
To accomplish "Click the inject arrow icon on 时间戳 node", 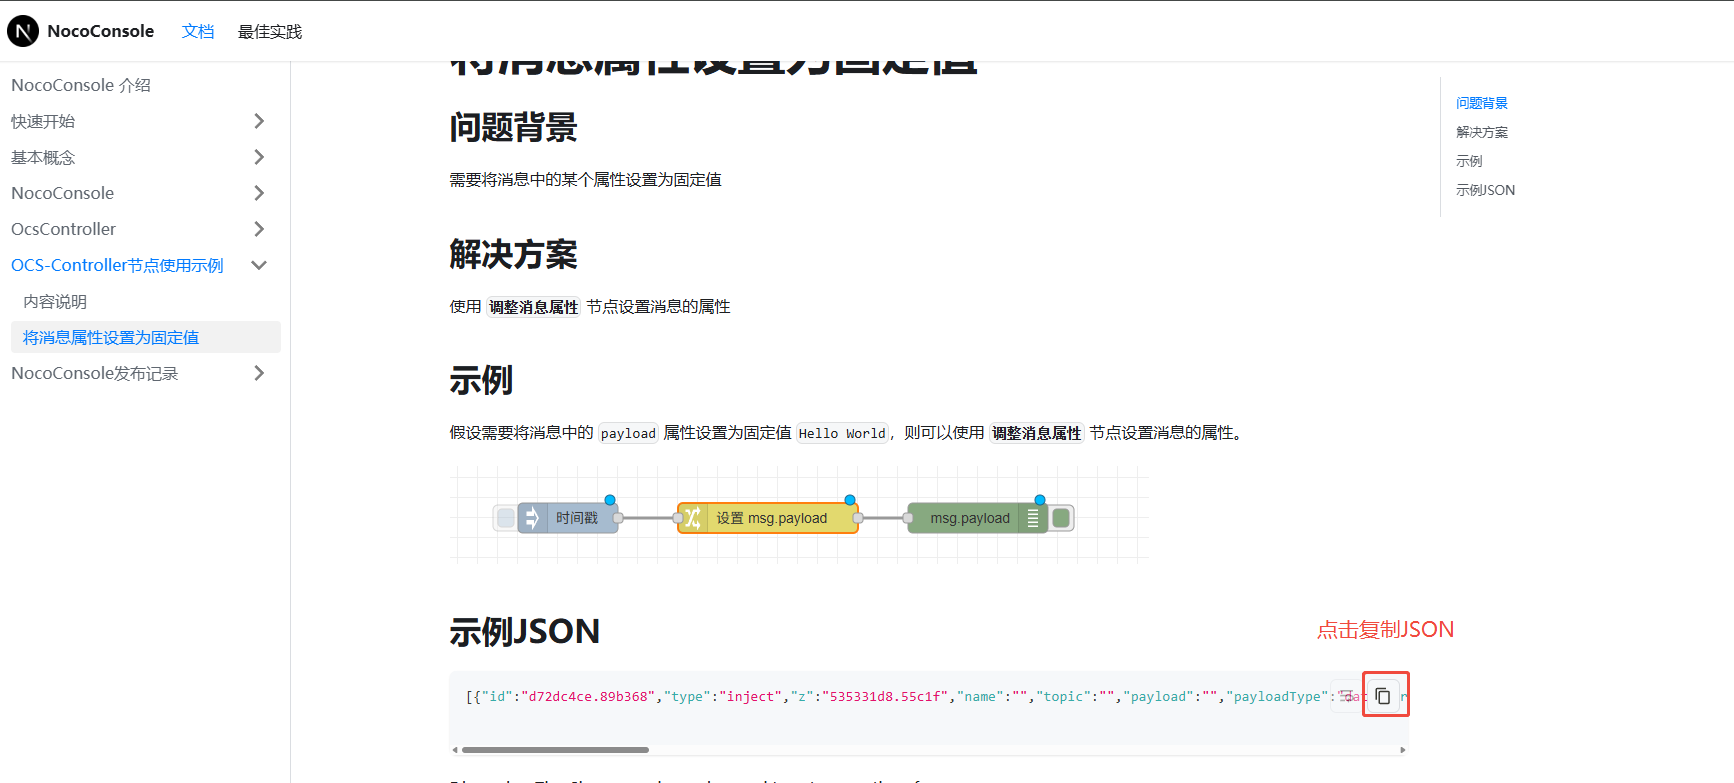I will [532, 518].
